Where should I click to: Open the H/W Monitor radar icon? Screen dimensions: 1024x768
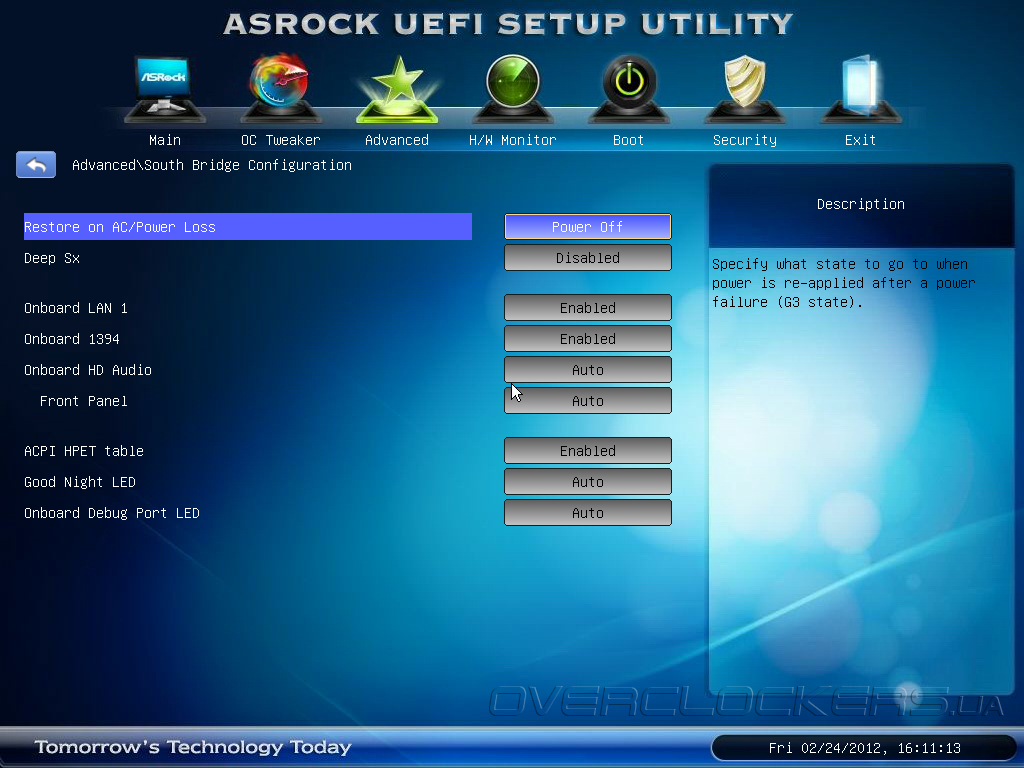(x=513, y=89)
